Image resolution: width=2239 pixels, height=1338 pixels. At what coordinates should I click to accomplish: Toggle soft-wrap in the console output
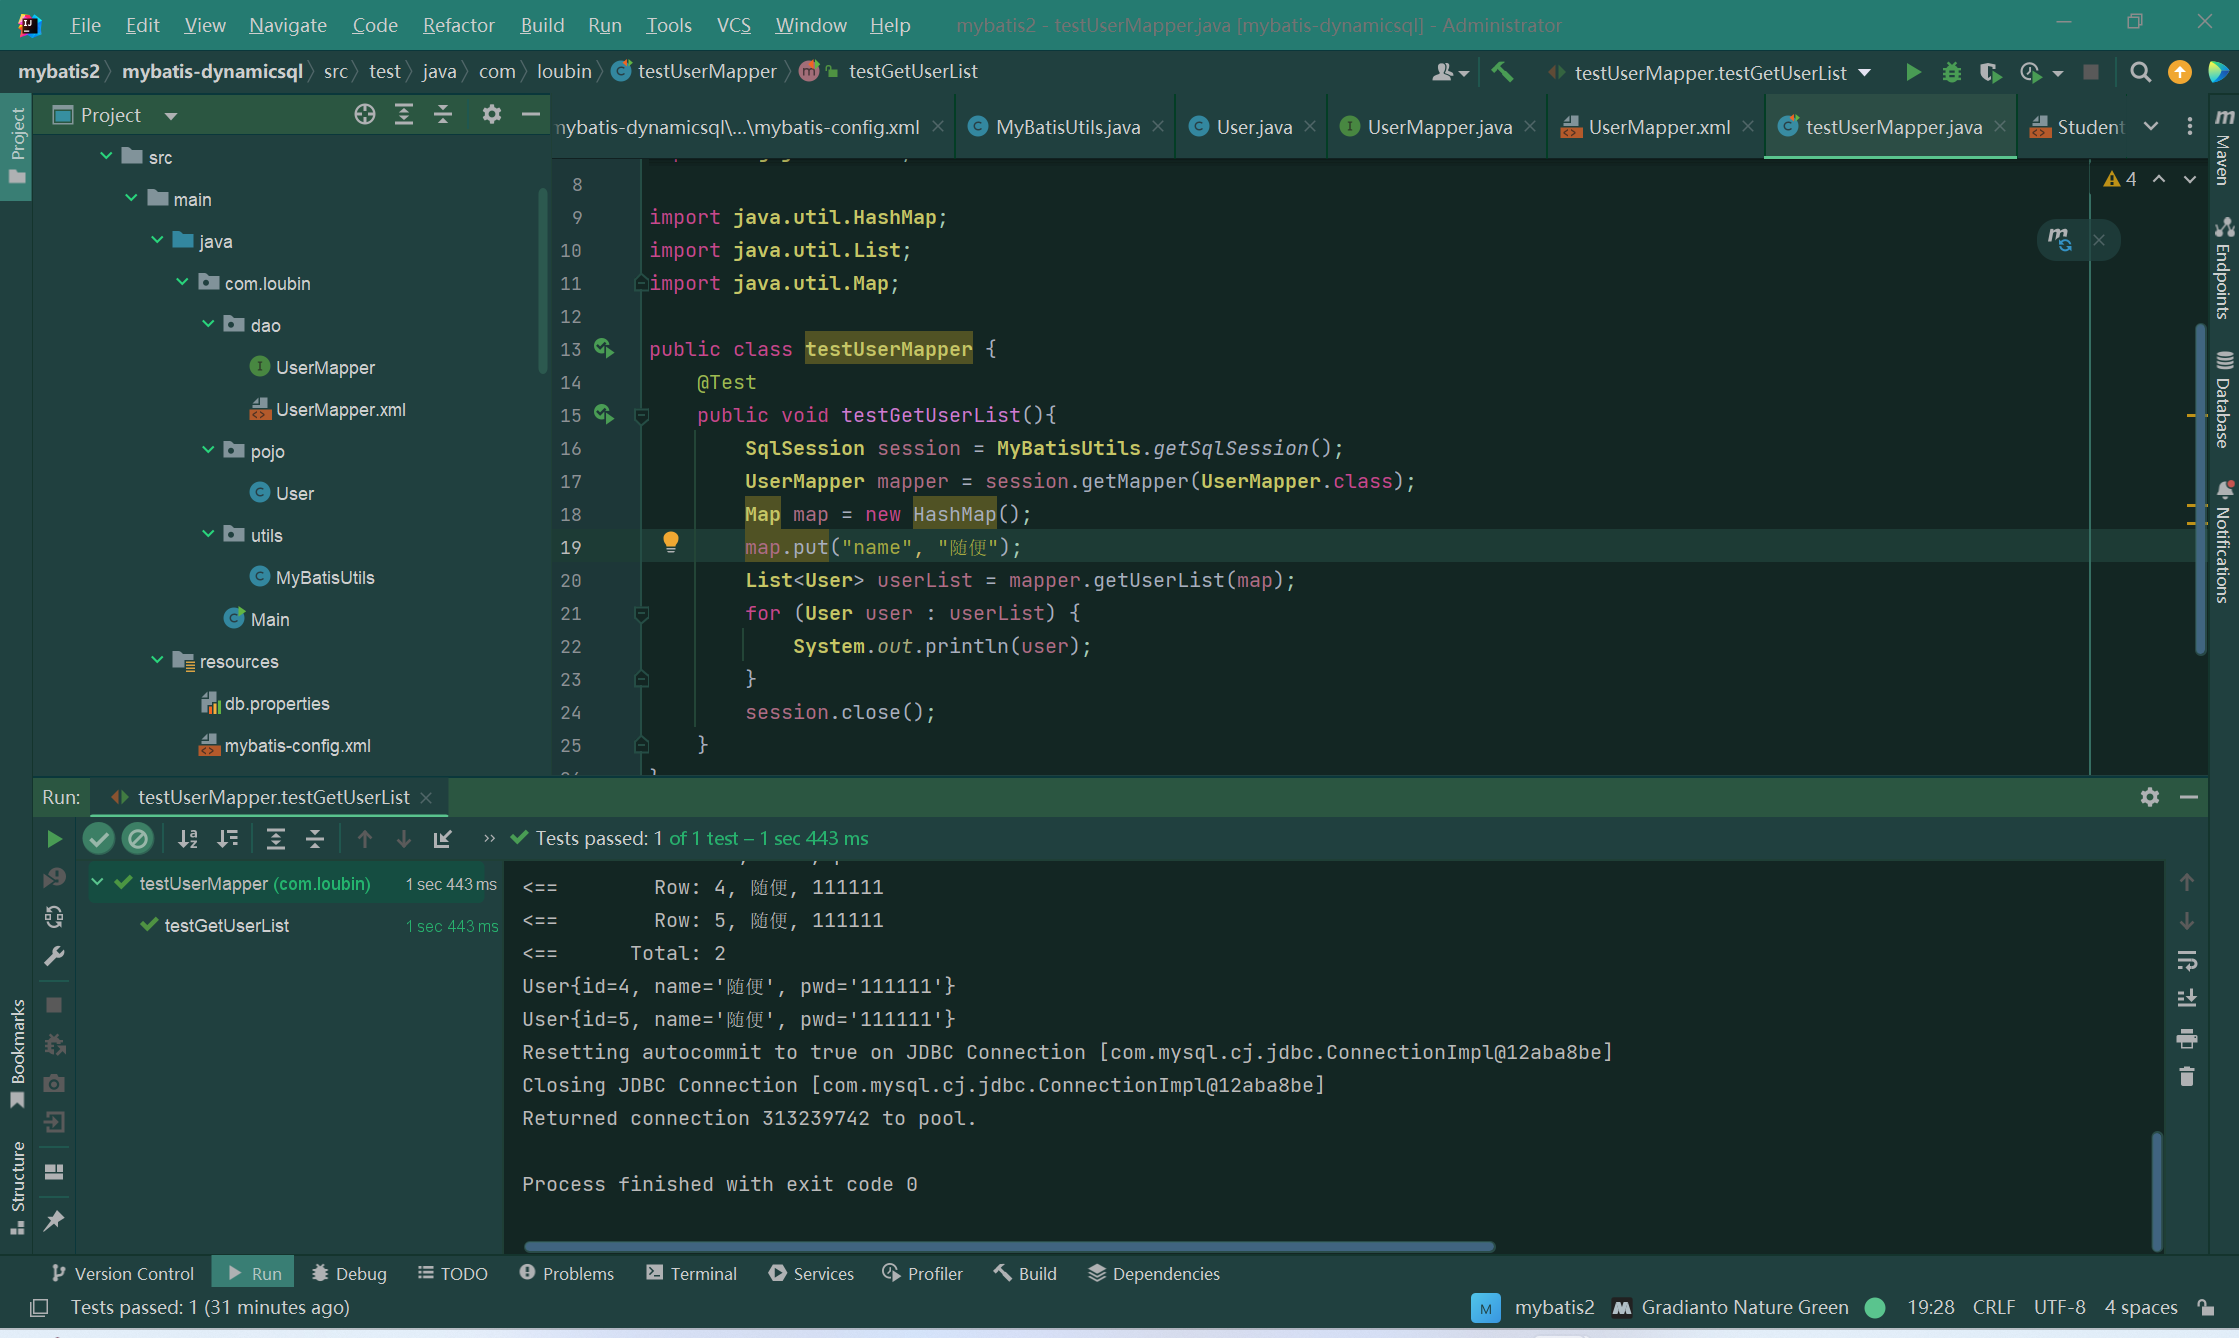(x=2187, y=960)
